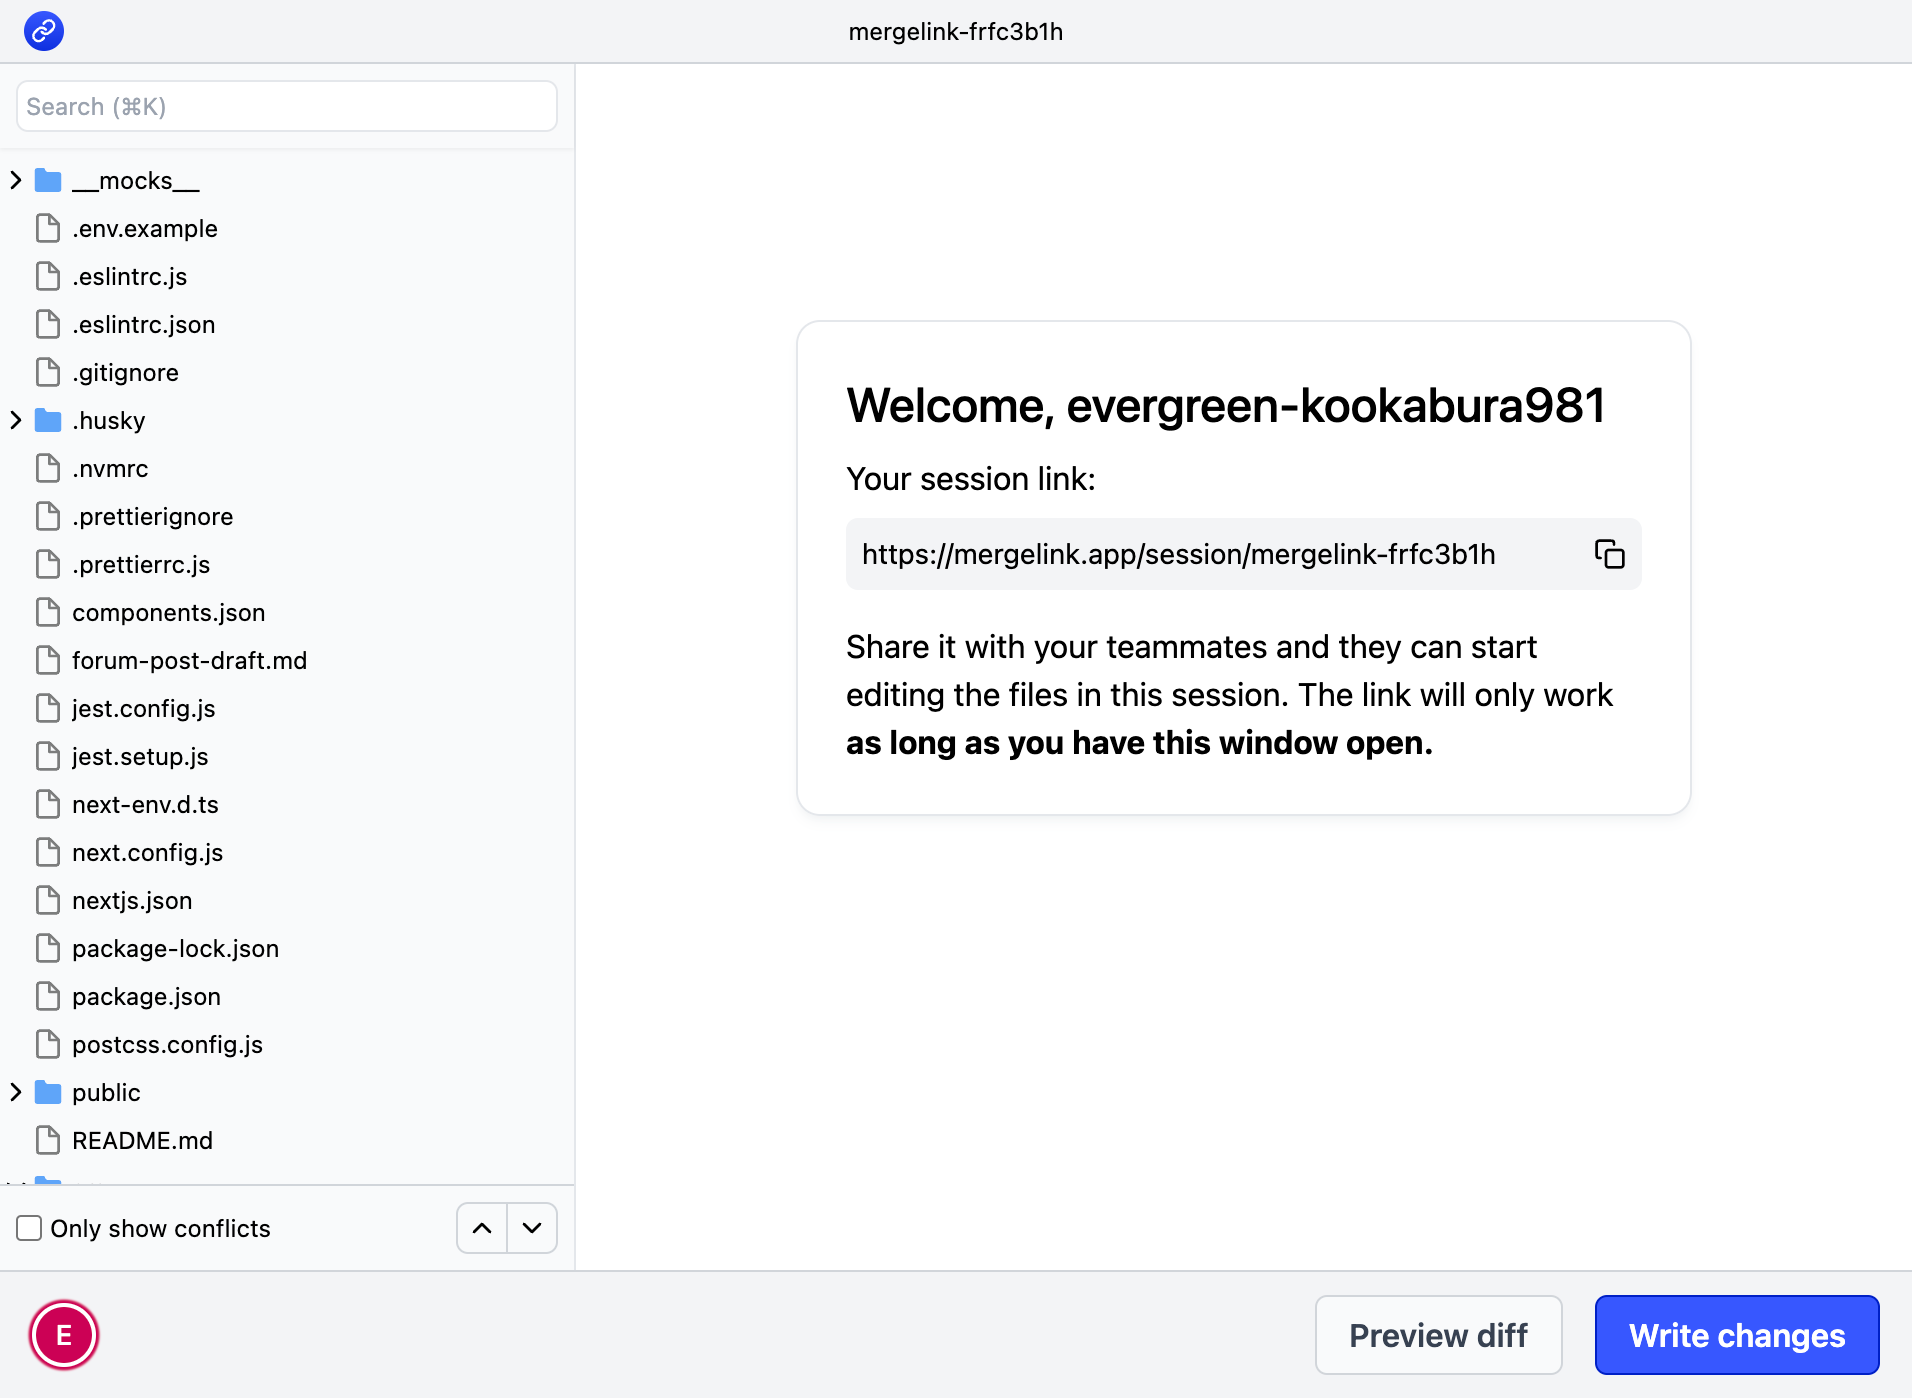Enable Only show conflicts checkbox
This screenshot has height=1398, width=1912.
coord(30,1228)
